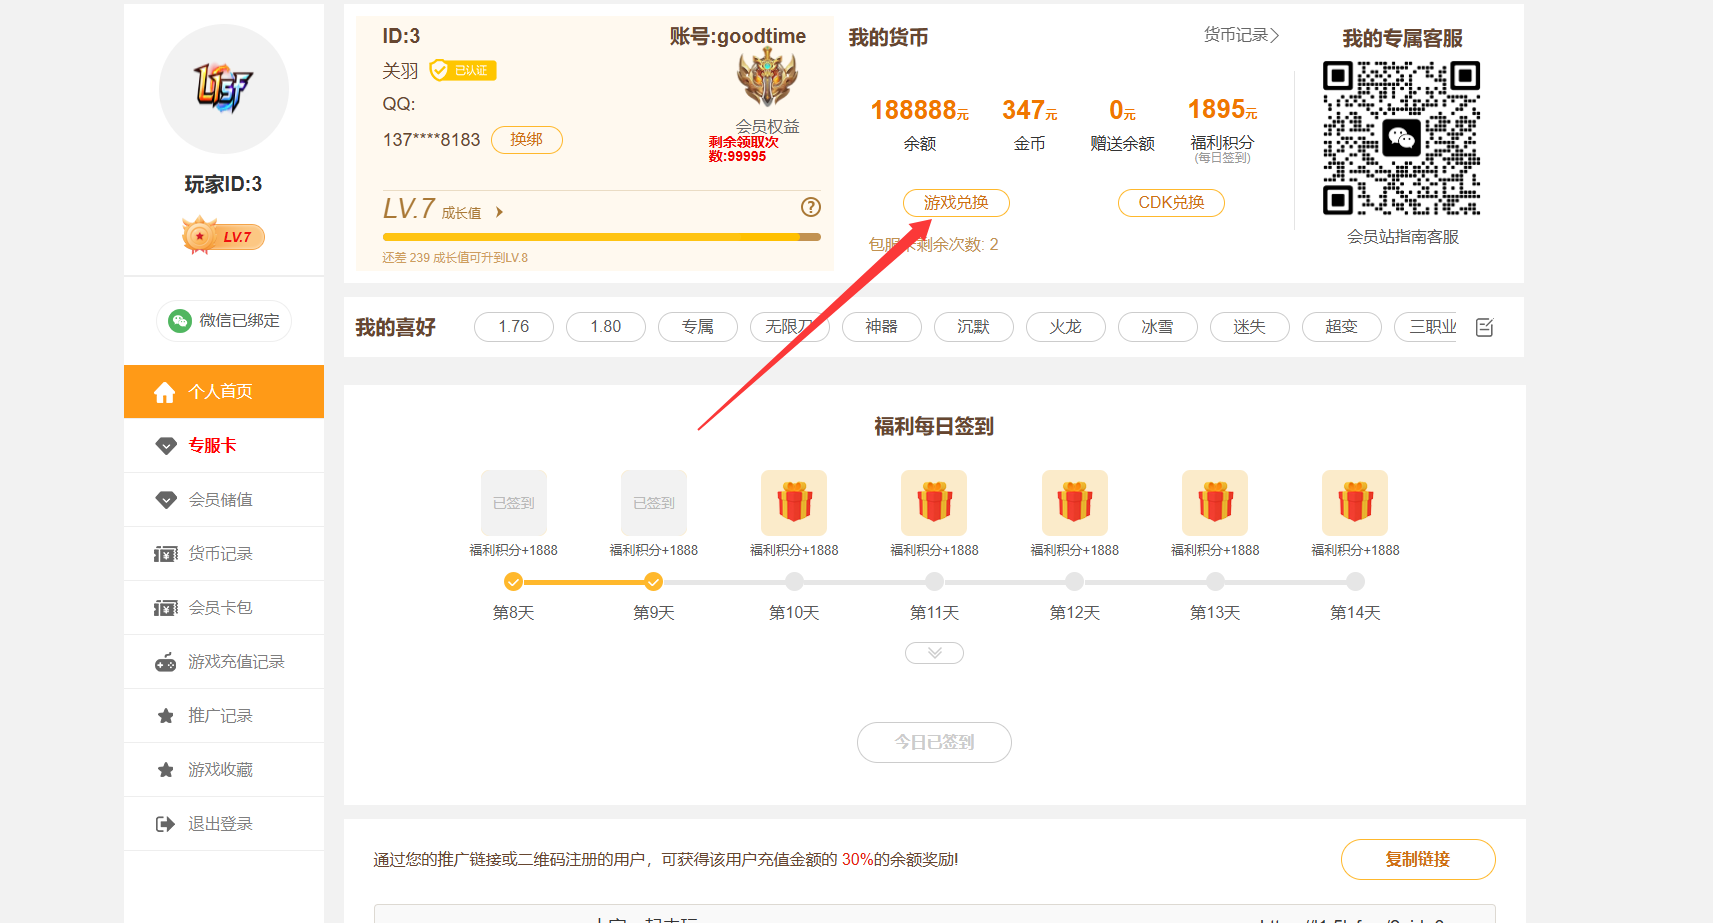Click the CDK兑换 button
This screenshot has height=923, width=1713.
pos(1171,203)
